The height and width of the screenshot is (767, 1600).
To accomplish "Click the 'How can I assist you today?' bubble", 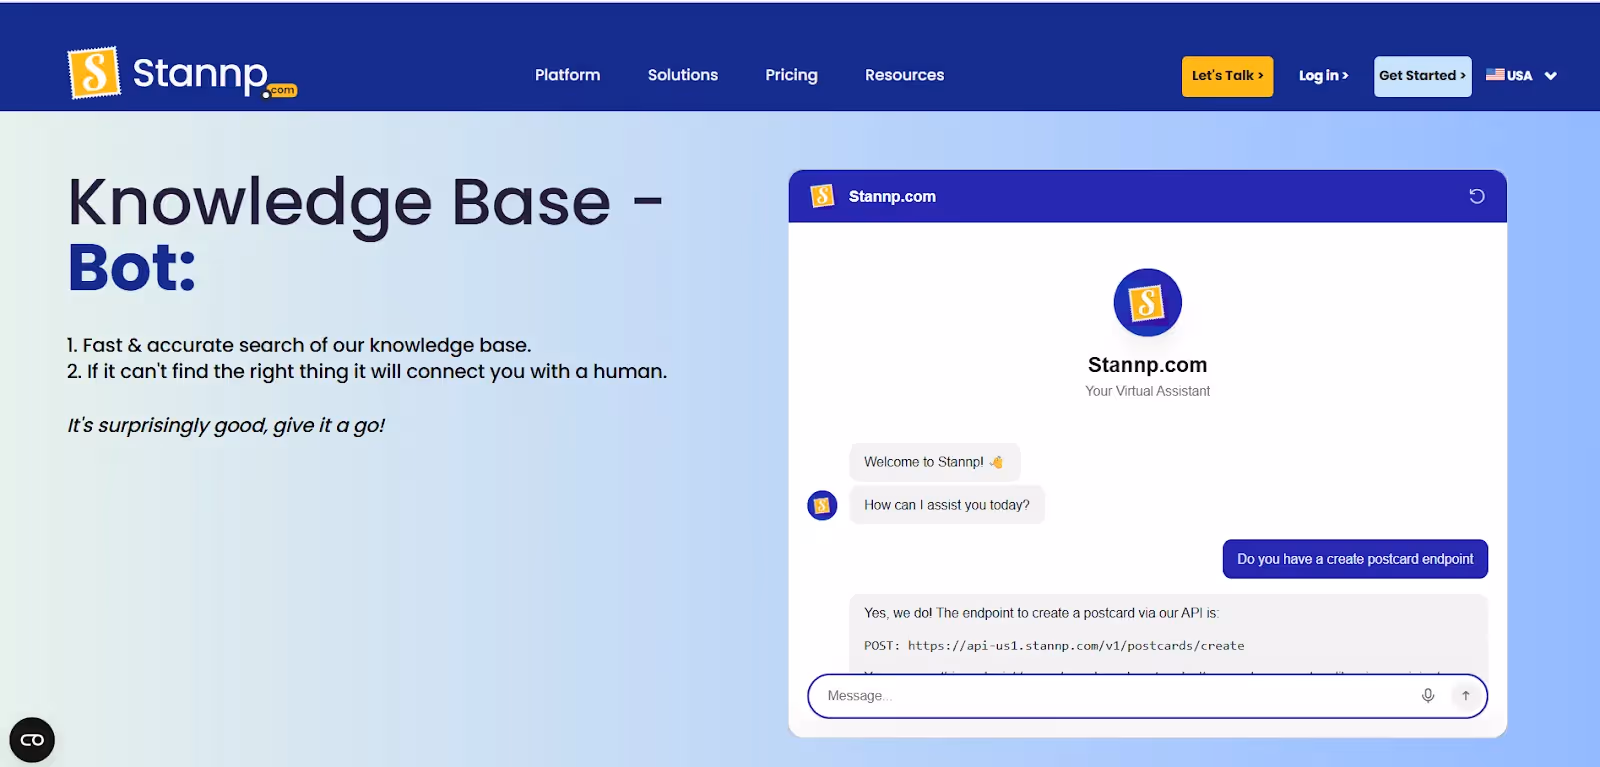I will tap(947, 505).
